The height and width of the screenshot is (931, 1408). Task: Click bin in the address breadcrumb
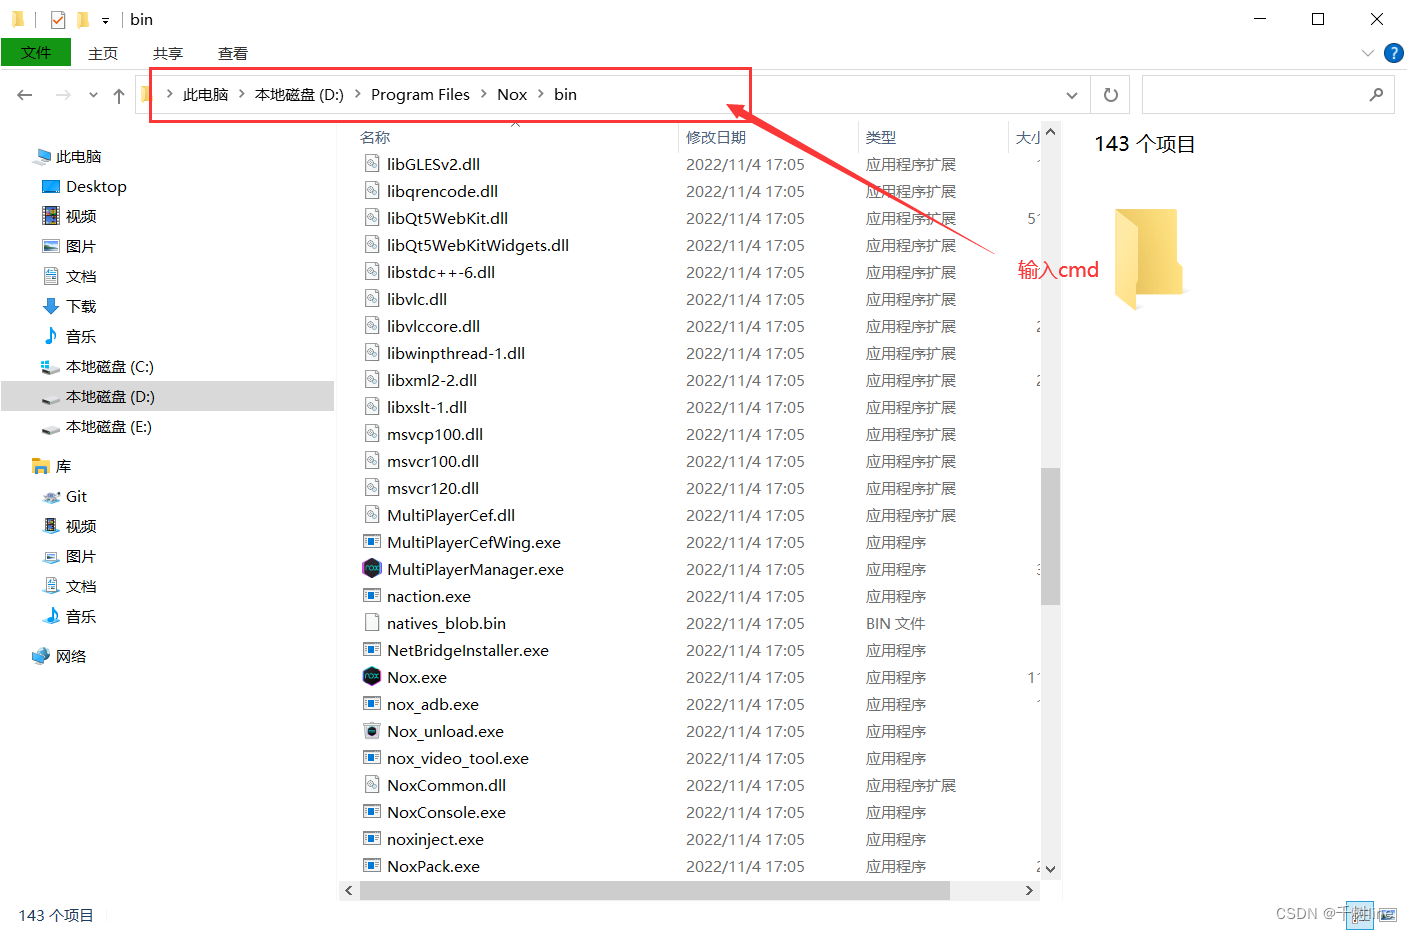(x=565, y=95)
